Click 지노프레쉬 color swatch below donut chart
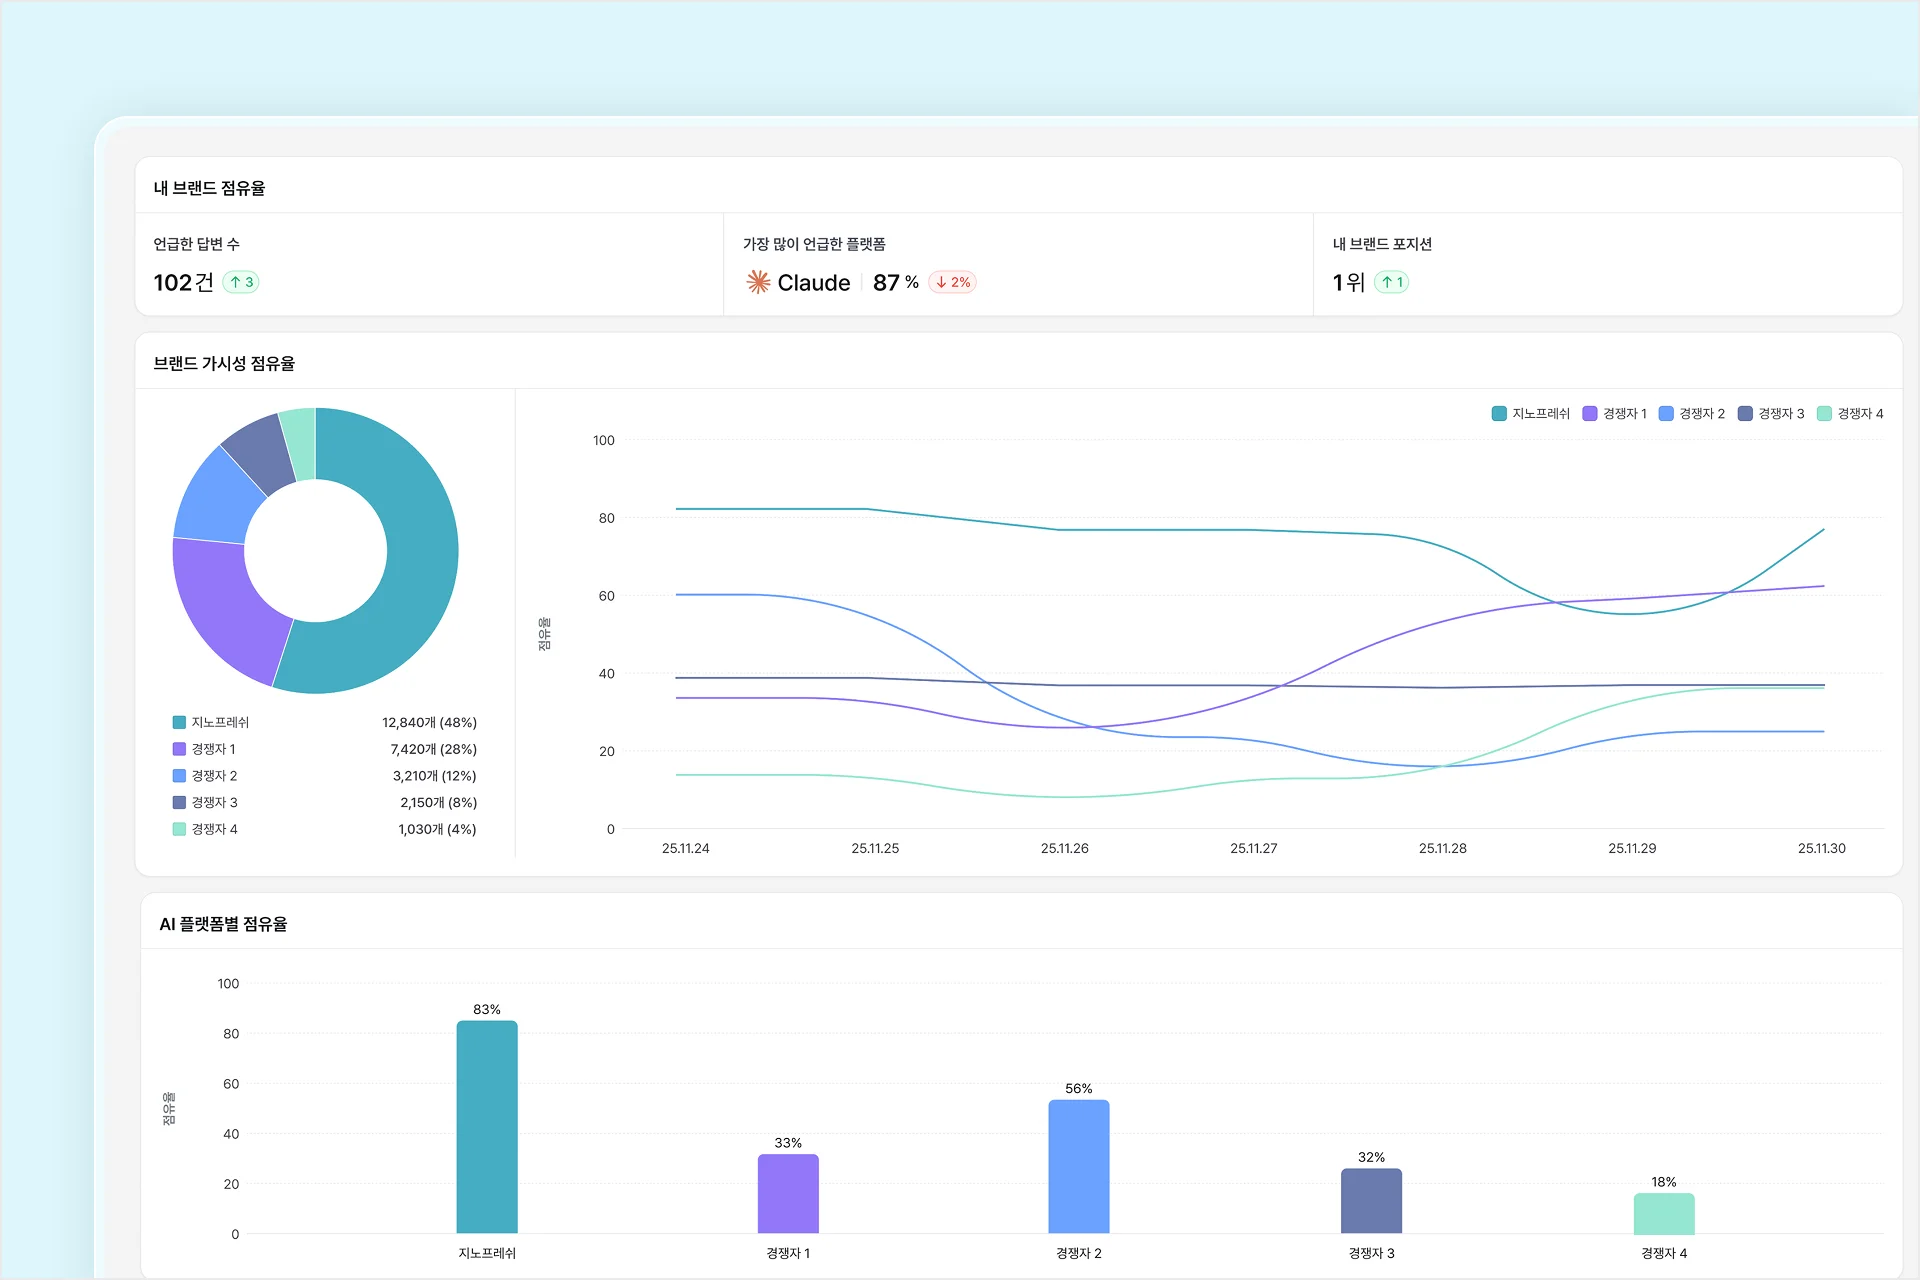Image resolution: width=1920 pixels, height=1280 pixels. (x=179, y=722)
